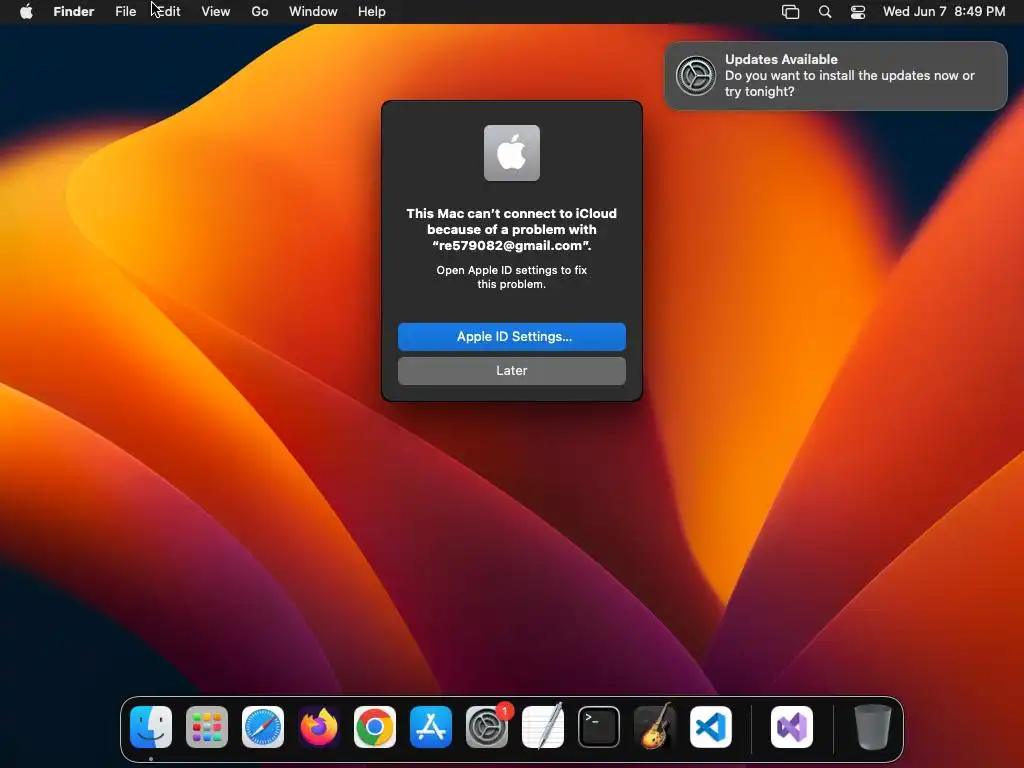Image resolution: width=1024 pixels, height=768 pixels.
Task: Open Launchpad from the Dock
Action: click(x=207, y=727)
